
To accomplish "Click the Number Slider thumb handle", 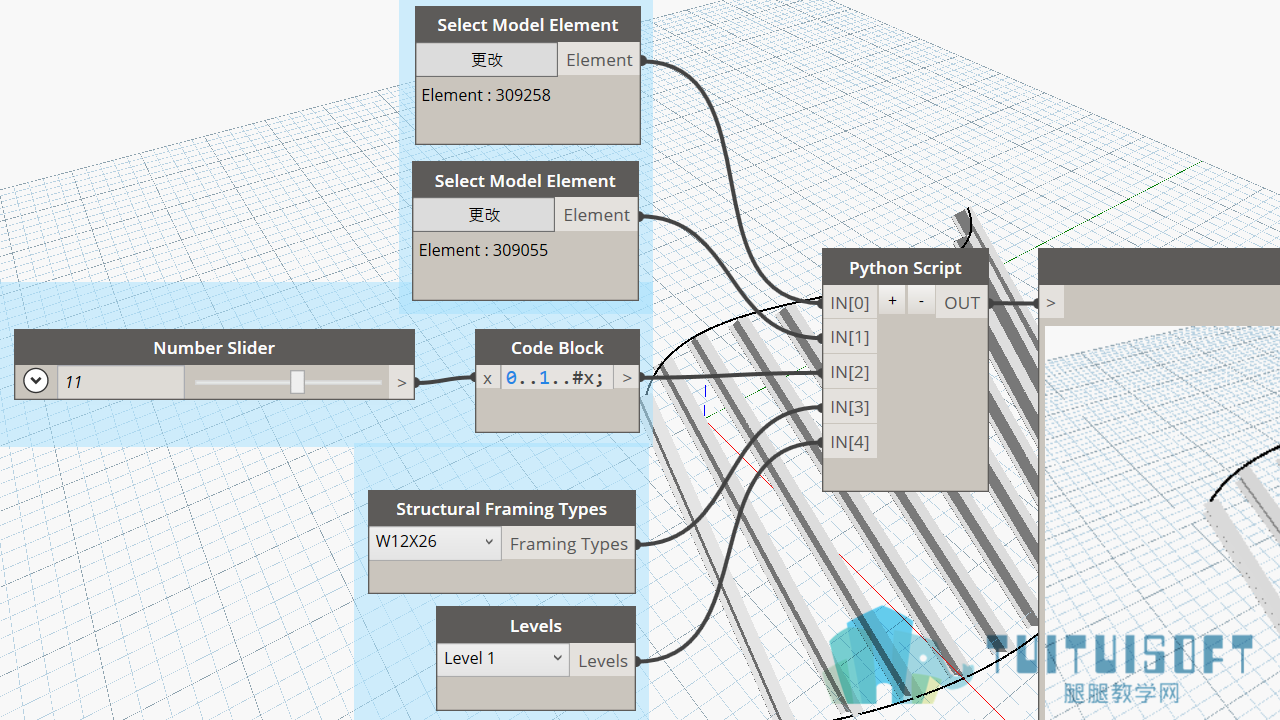I will click(x=297, y=381).
